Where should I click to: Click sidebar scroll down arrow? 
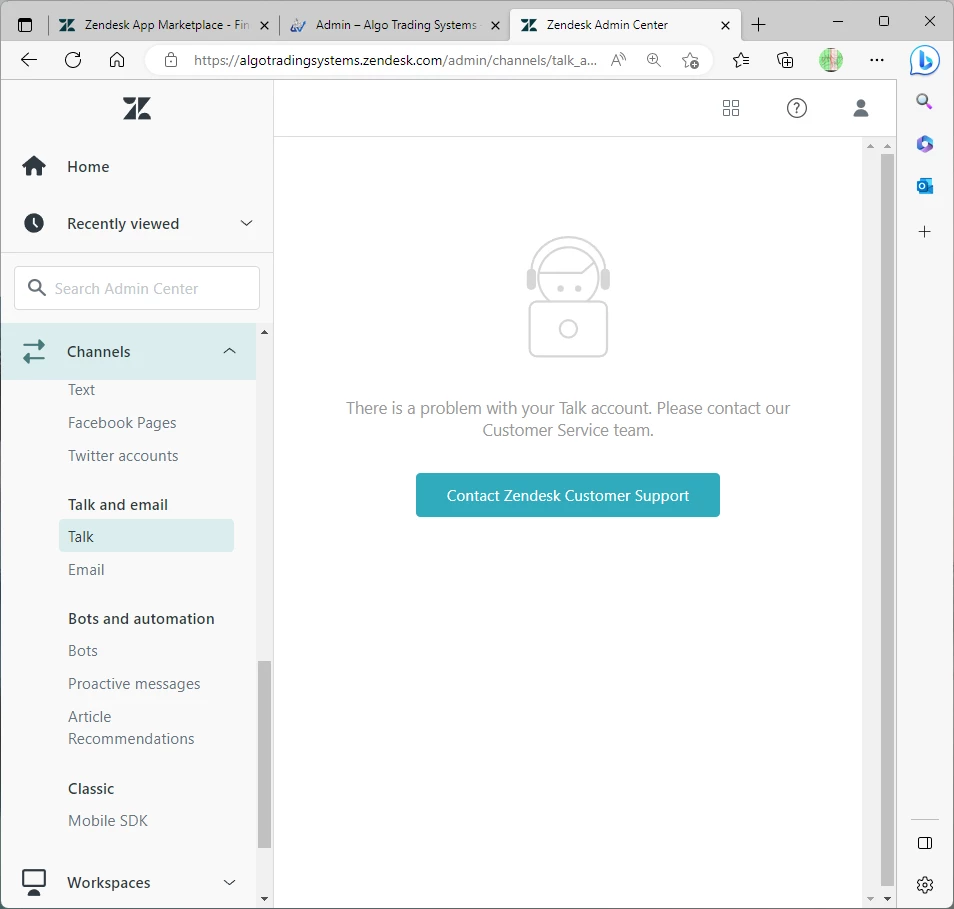(264, 899)
